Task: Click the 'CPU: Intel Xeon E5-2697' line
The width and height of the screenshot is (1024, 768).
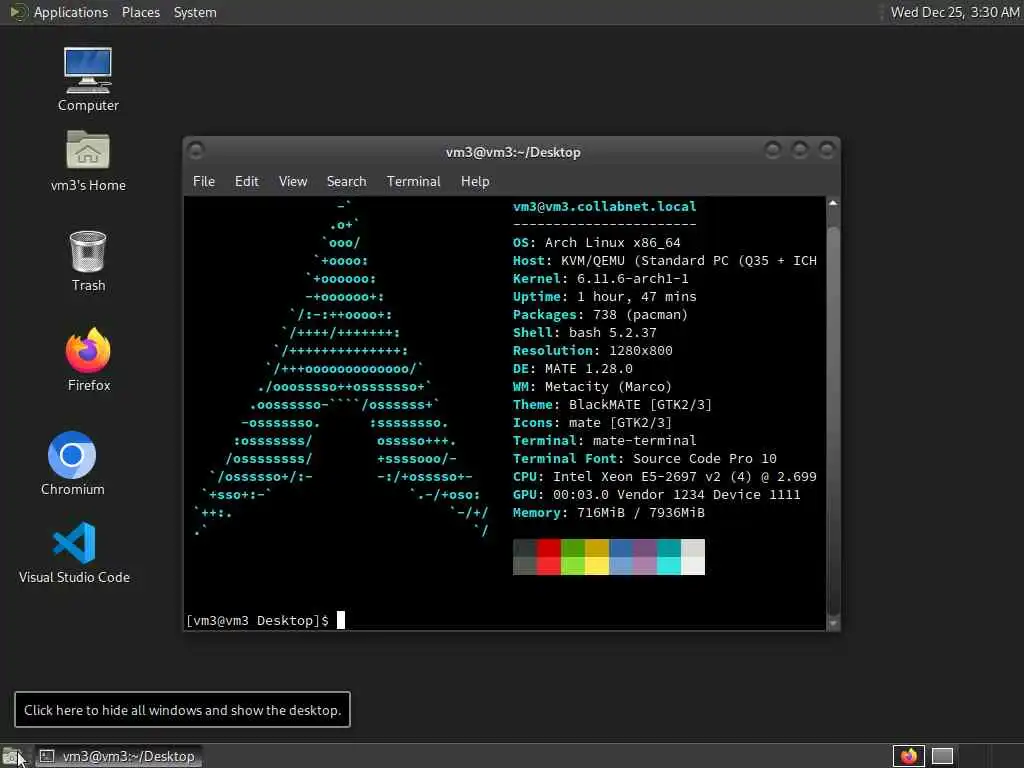Action: [x=665, y=477]
